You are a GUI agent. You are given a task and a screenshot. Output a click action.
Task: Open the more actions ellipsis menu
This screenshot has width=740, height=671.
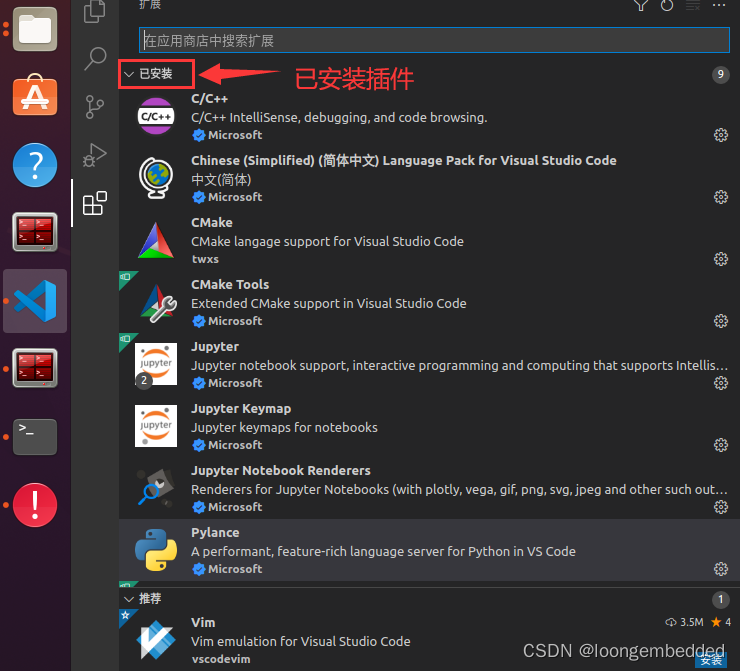(719, 6)
